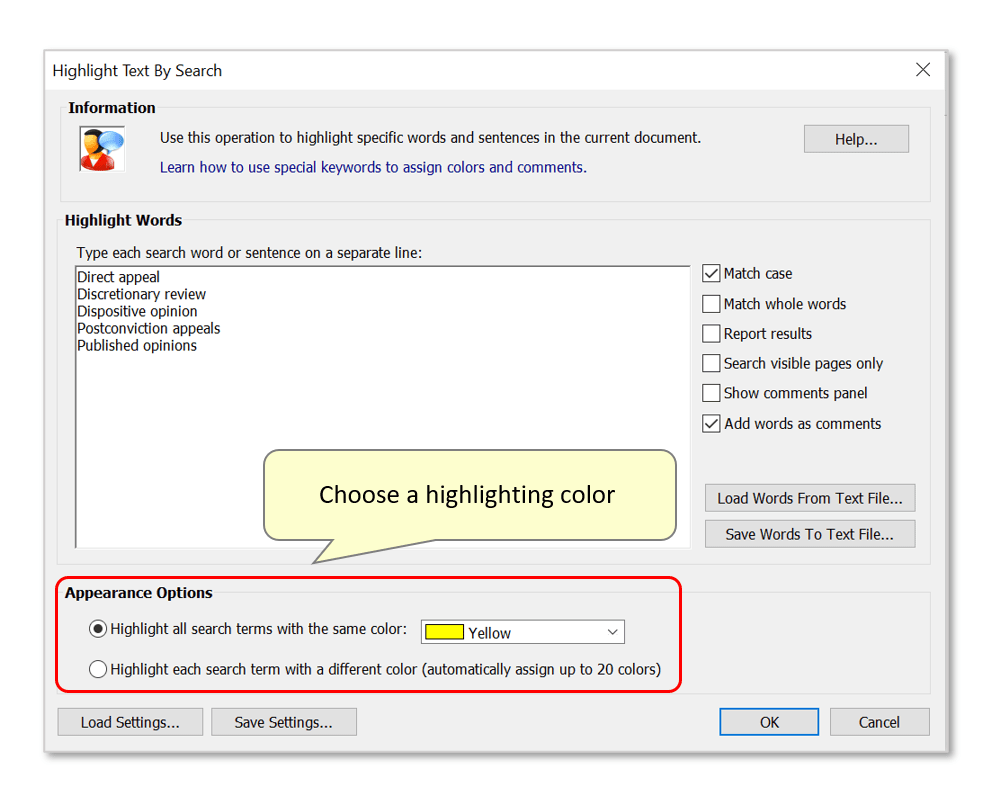
Task: Check the Report results option
Action: coord(711,333)
